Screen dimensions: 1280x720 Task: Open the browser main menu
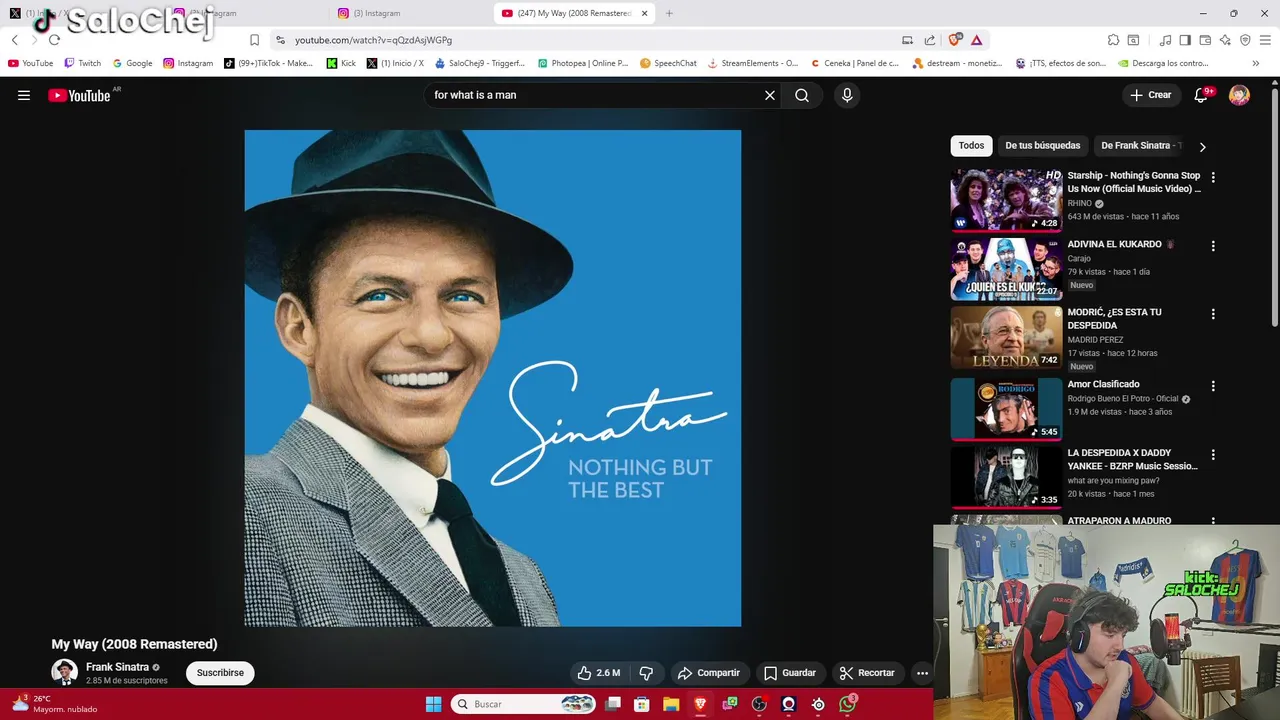1265,40
